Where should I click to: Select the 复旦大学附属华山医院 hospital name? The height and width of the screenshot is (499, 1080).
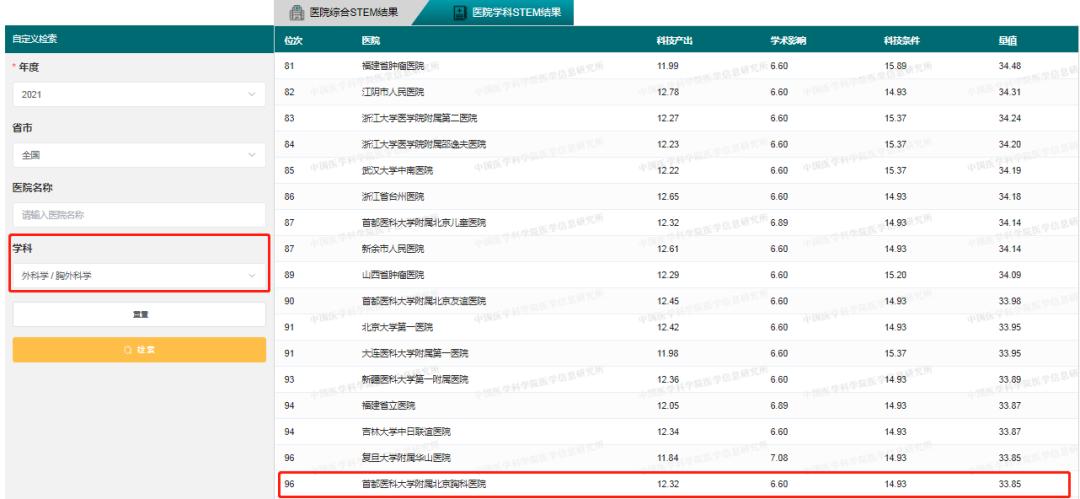click(406, 458)
